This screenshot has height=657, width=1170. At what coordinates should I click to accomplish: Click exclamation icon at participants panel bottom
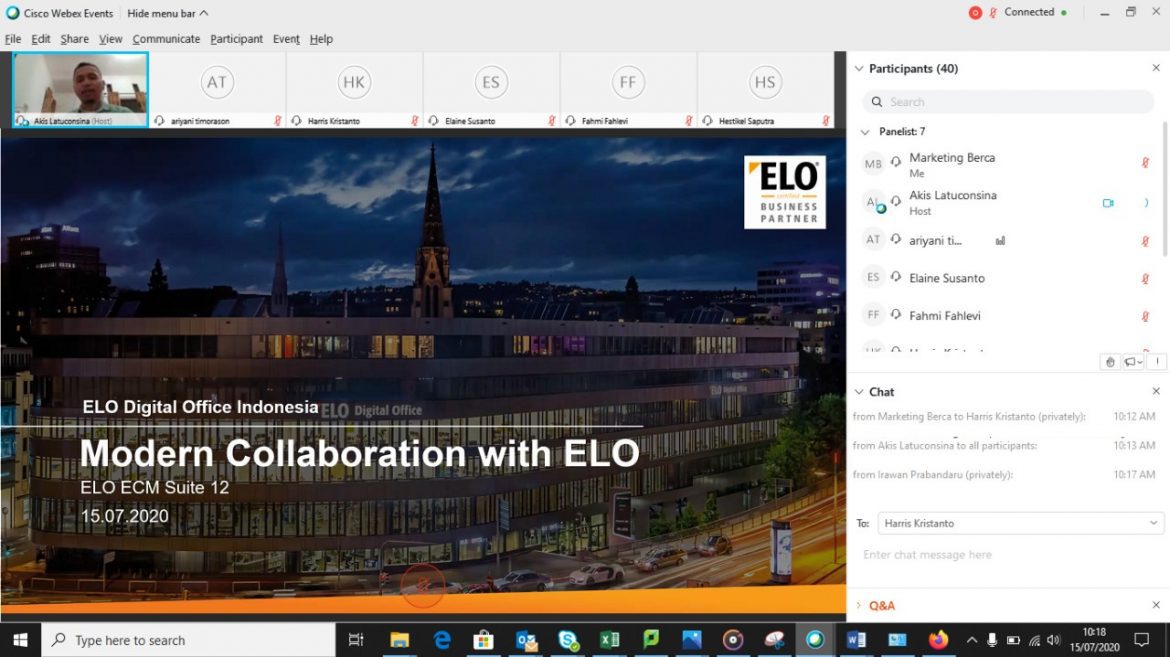pyautogui.click(x=1157, y=361)
